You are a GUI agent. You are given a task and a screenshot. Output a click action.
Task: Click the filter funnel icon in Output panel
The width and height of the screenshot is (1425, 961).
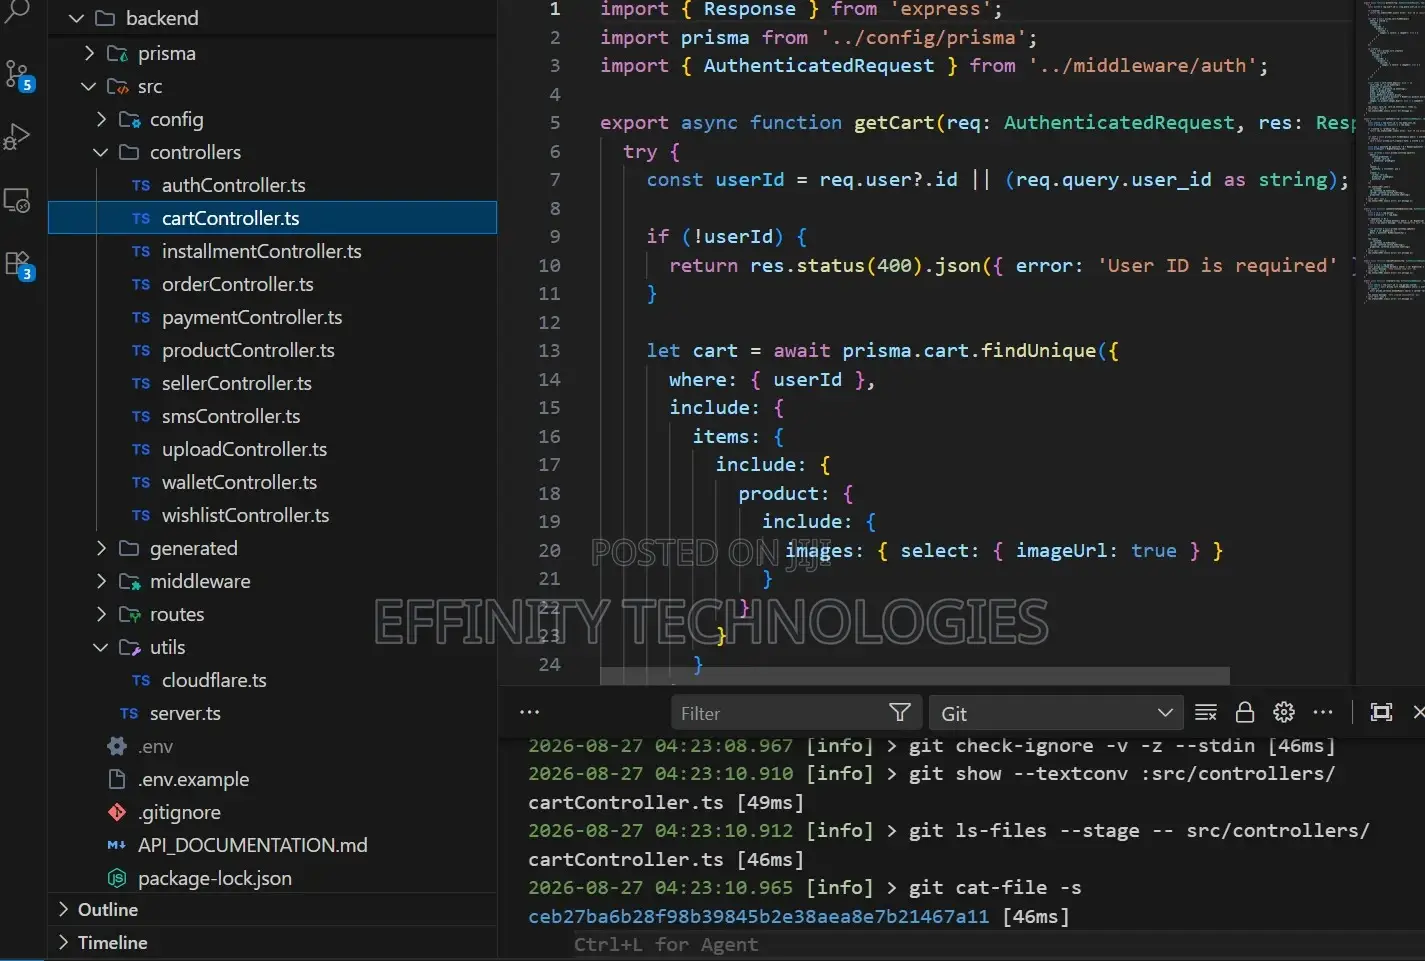899,713
